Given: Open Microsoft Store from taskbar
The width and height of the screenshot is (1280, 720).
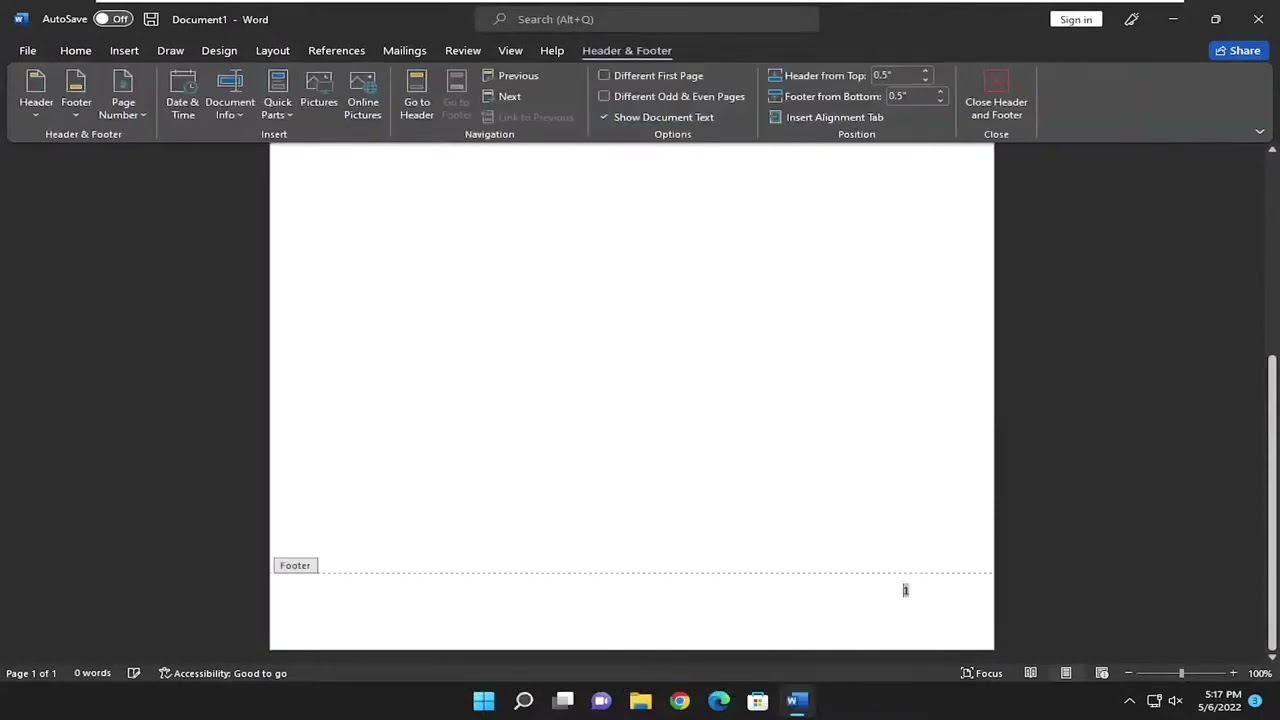Looking at the screenshot, I should tap(758, 701).
